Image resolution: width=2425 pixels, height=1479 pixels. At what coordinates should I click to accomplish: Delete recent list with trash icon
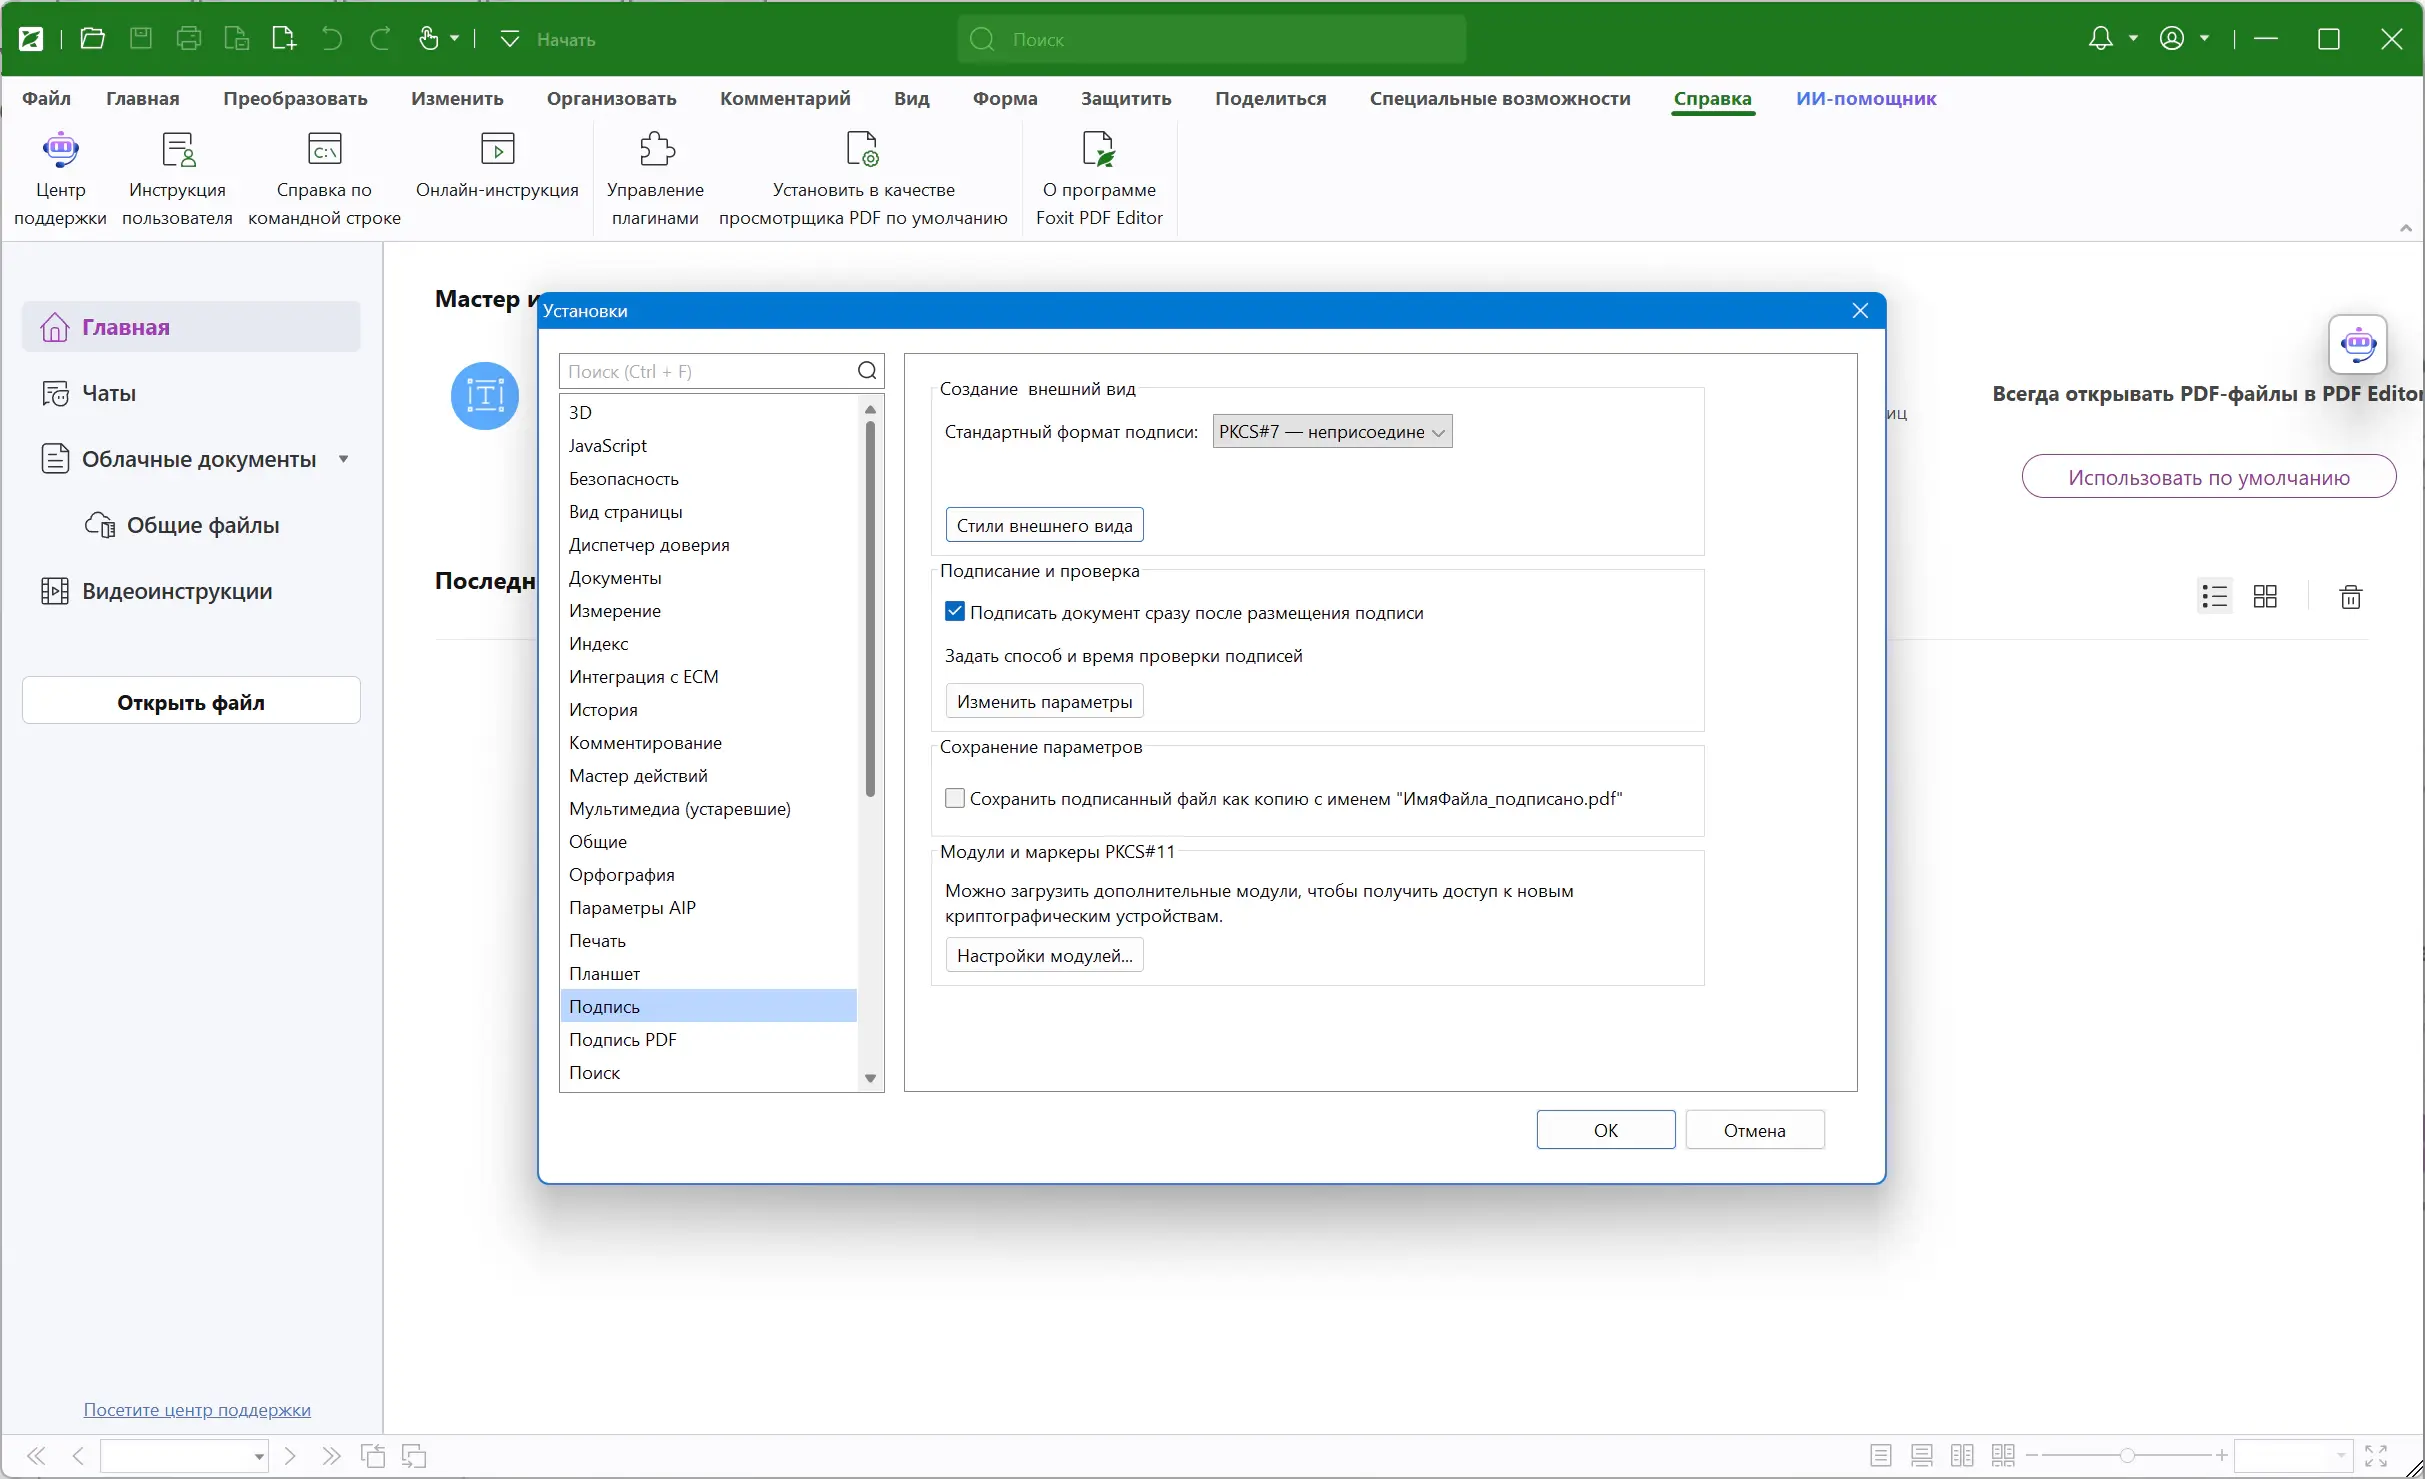click(x=2350, y=597)
